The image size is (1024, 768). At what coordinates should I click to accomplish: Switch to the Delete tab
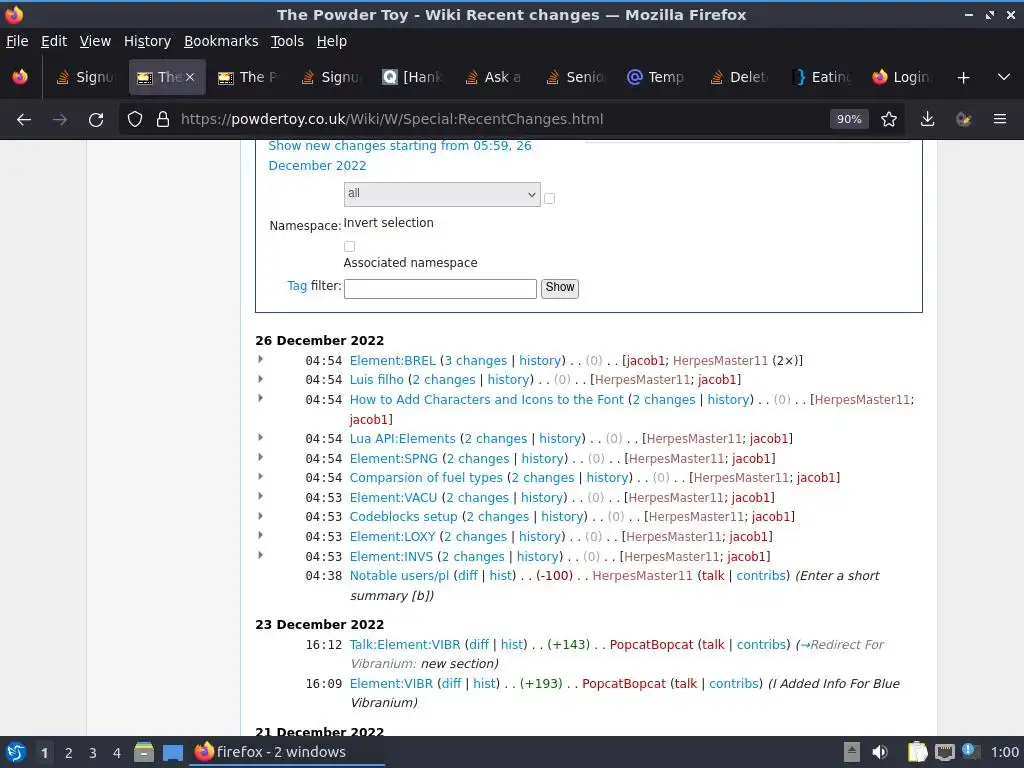point(739,78)
